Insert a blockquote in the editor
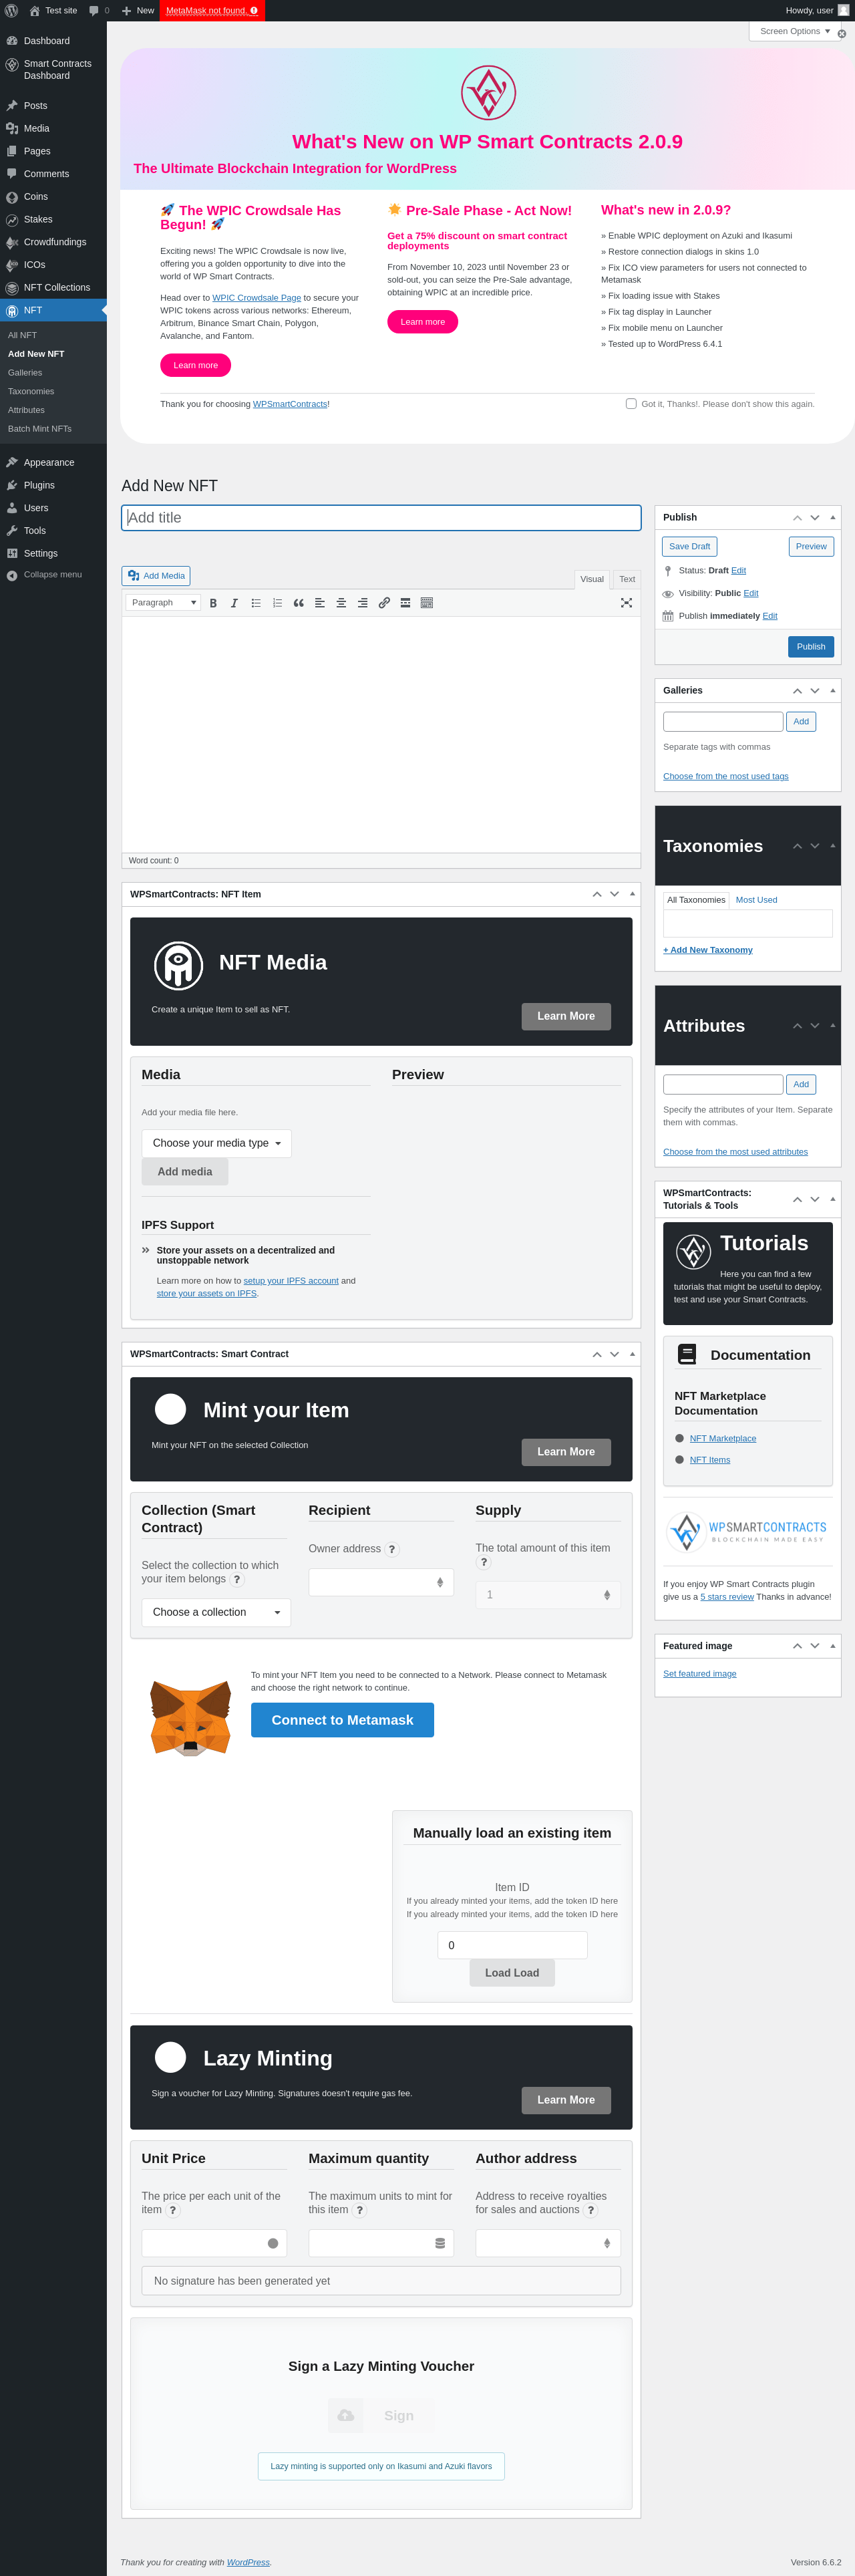The width and height of the screenshot is (855, 2576). click(x=298, y=603)
